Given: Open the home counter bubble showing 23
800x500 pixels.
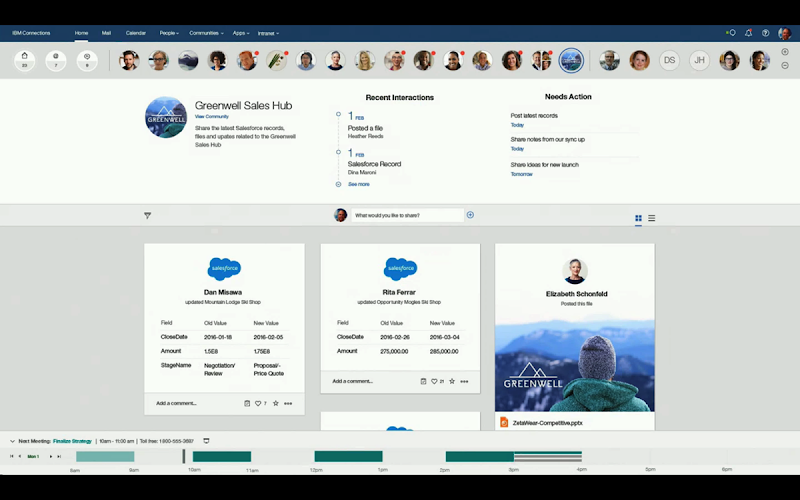Looking at the screenshot, I should tap(24, 60).
